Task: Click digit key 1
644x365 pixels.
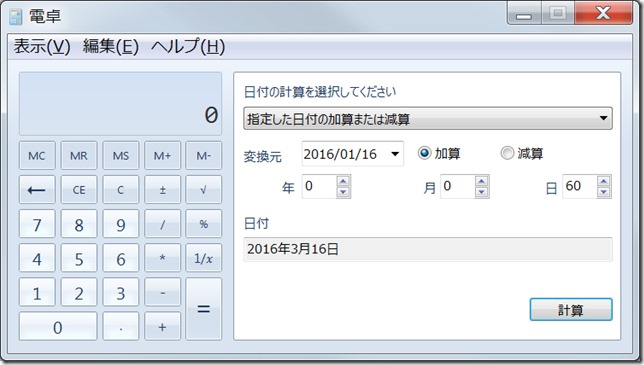Action: coord(37,292)
